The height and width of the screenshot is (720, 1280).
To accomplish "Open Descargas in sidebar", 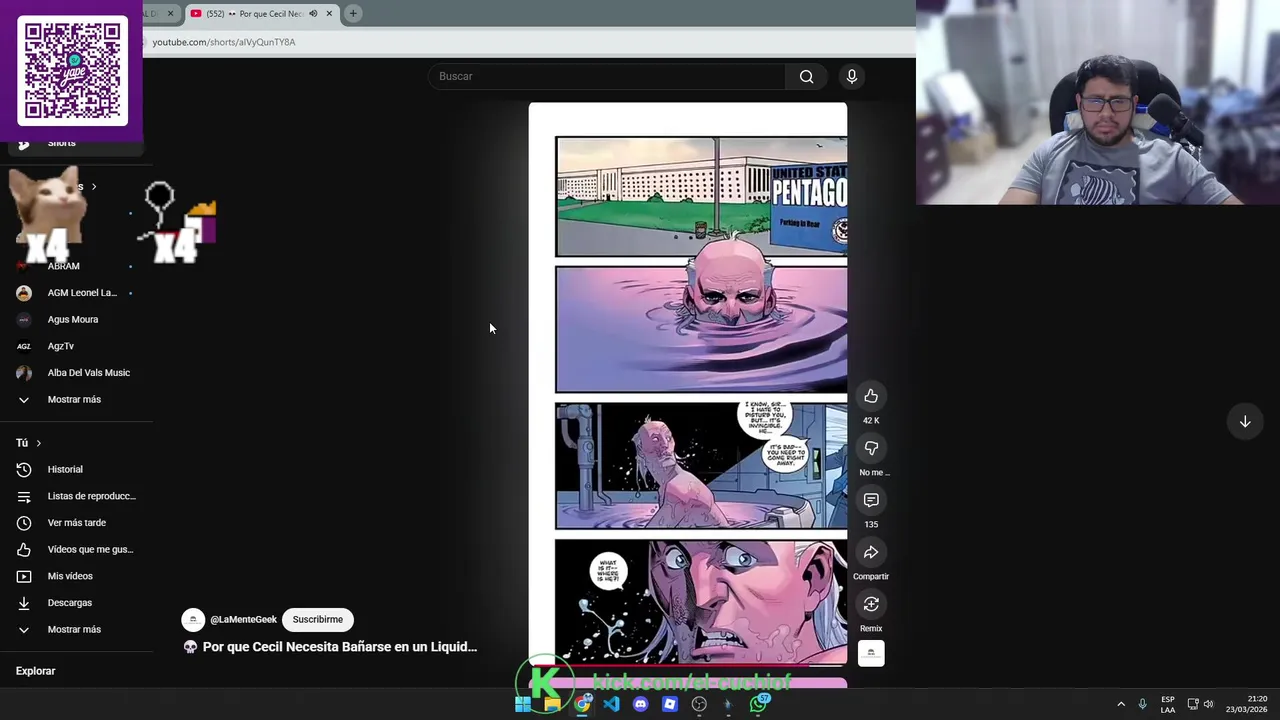I will pyautogui.click(x=70, y=603).
